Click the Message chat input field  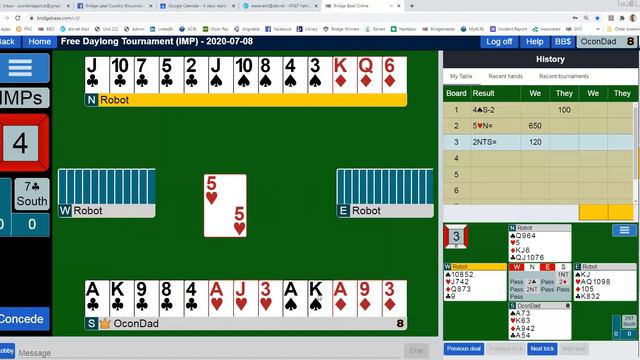pyautogui.click(x=208, y=352)
